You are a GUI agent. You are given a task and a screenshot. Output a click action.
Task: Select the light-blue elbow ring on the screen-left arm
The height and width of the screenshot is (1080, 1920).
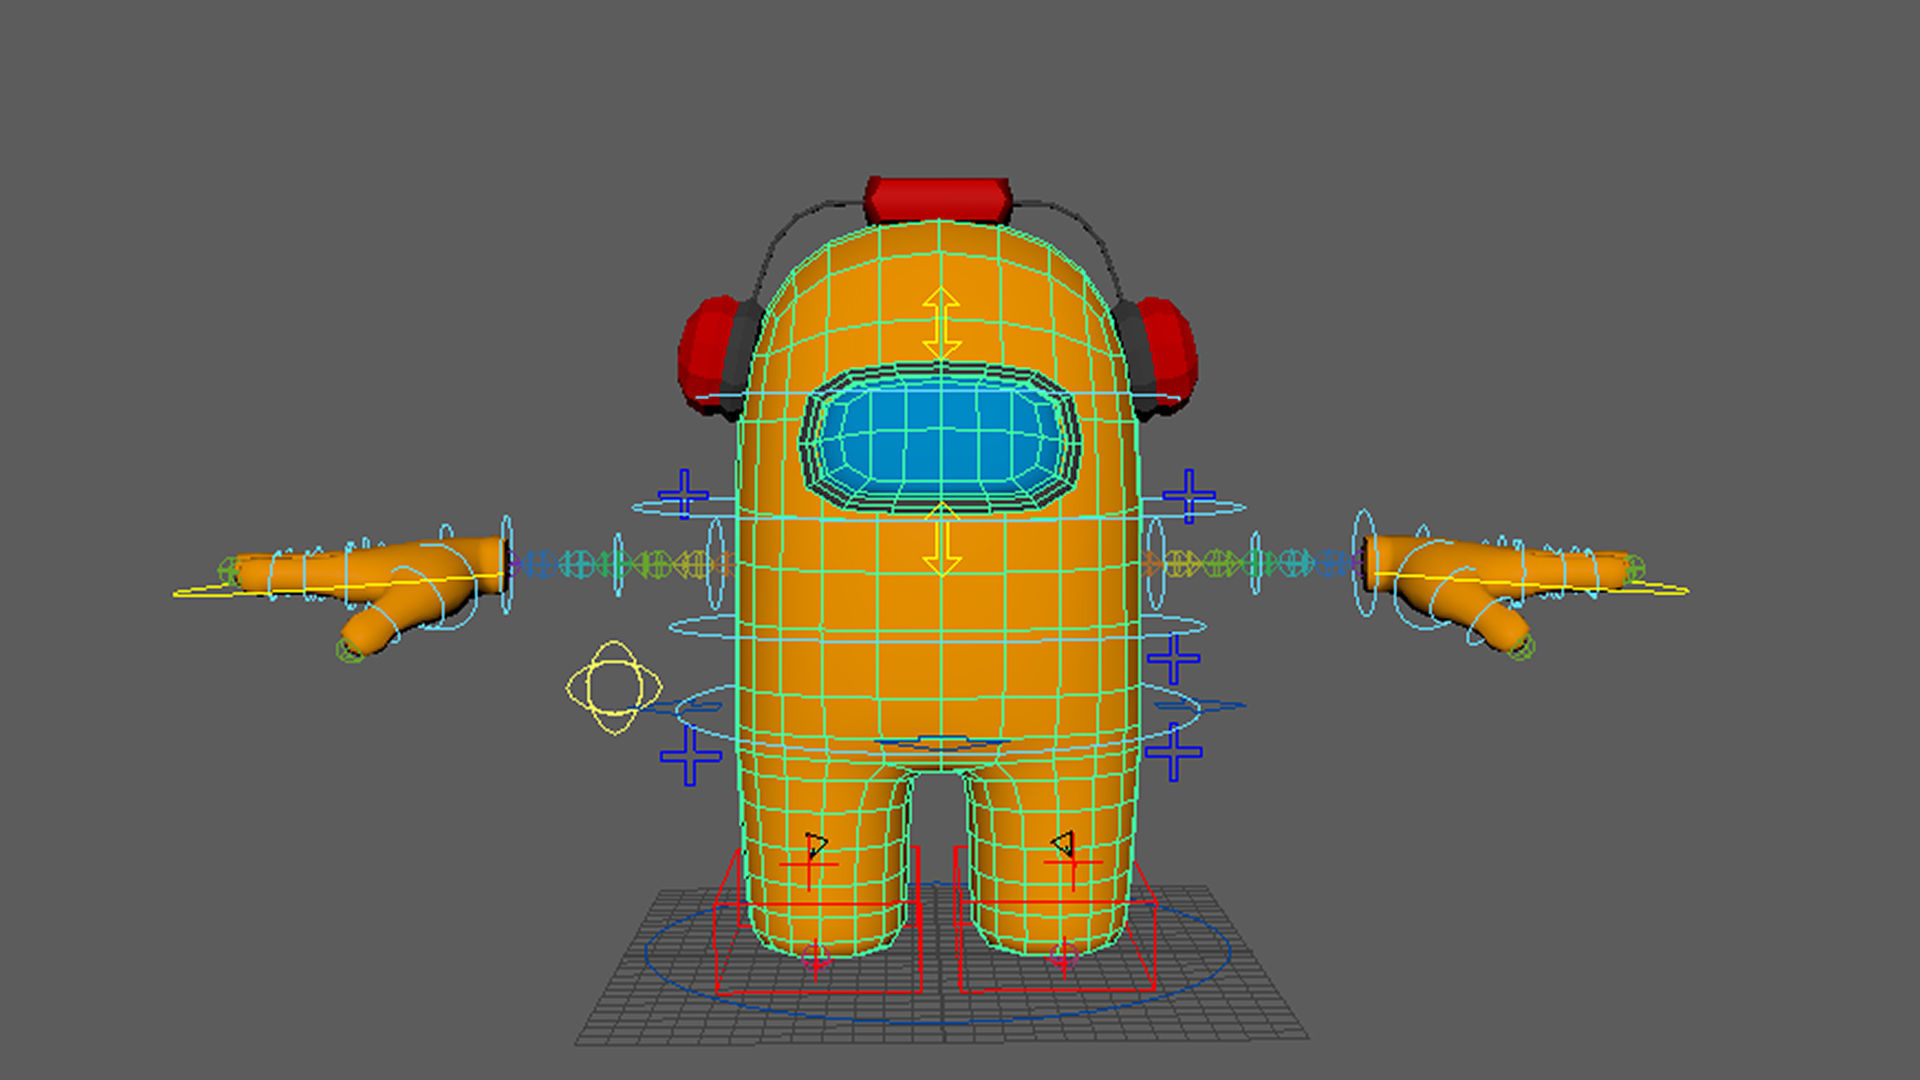pos(618,565)
